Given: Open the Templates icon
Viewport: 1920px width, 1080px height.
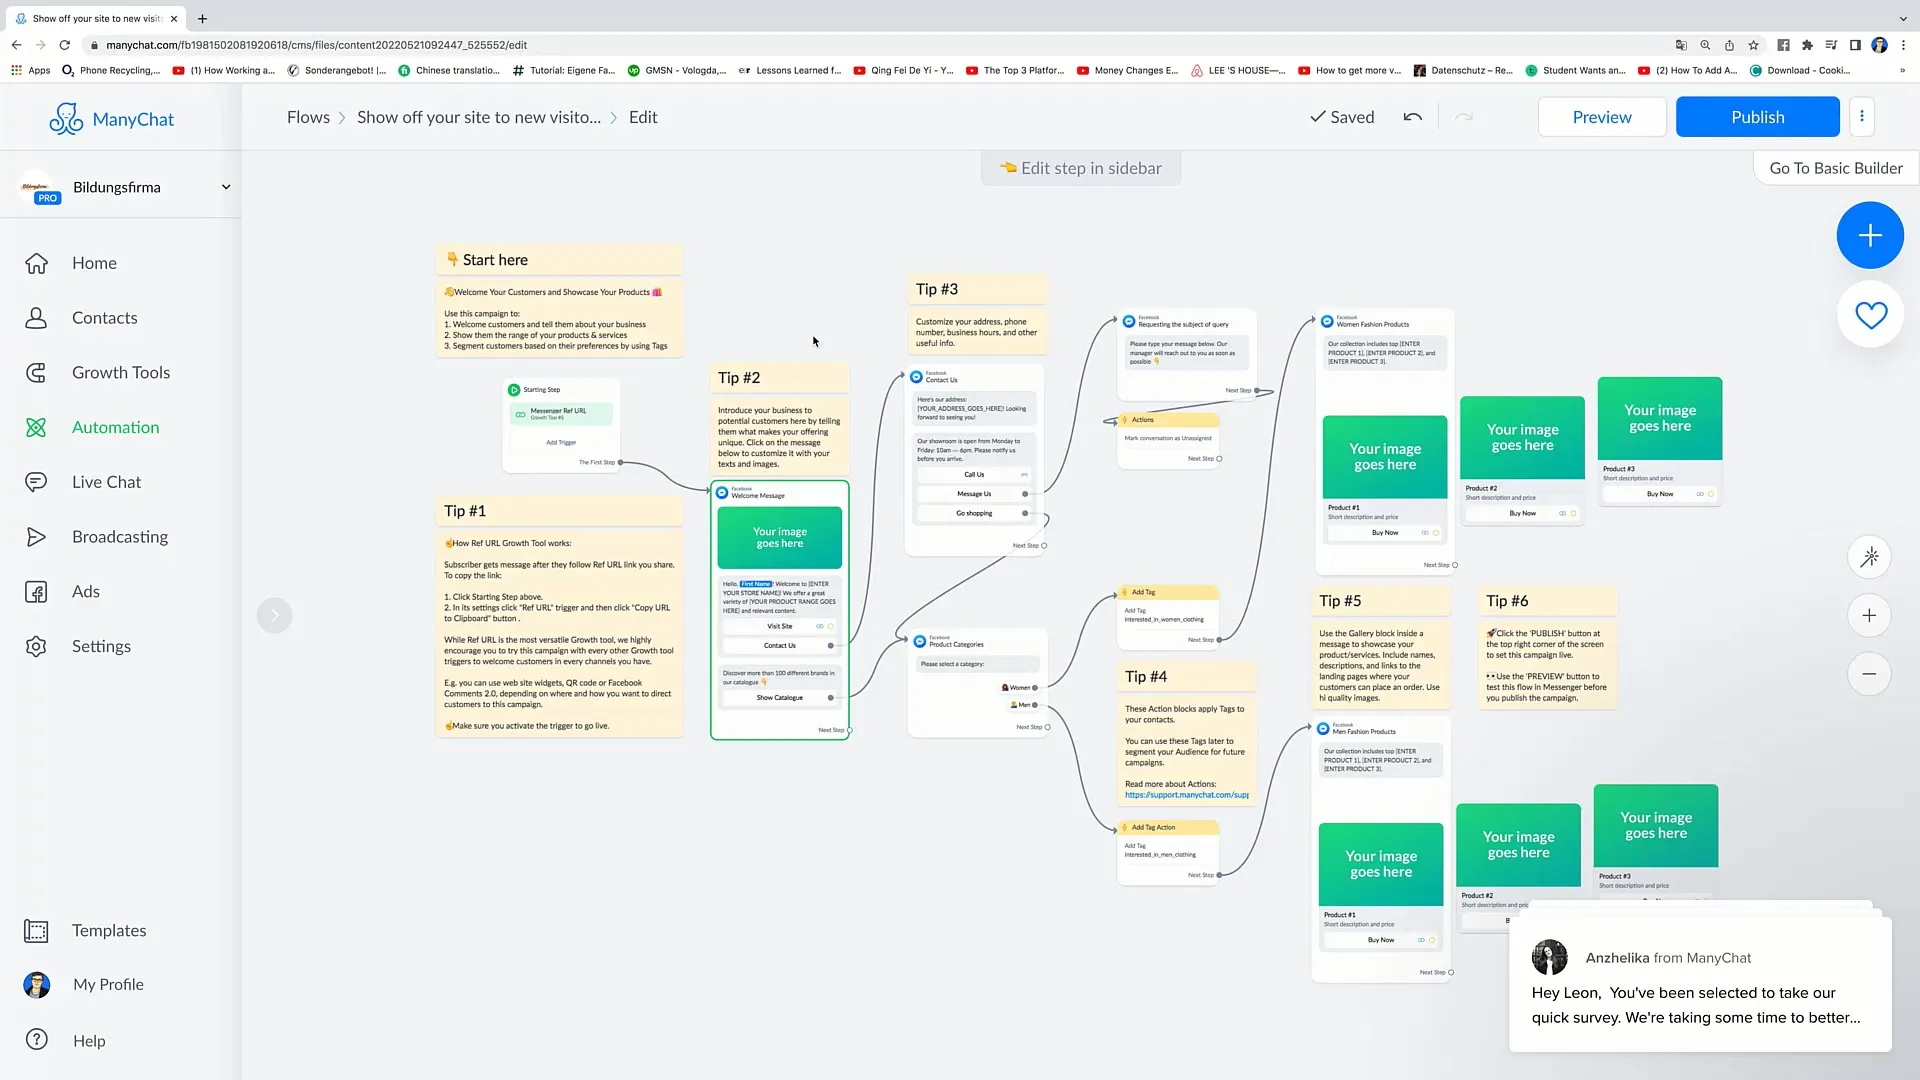Looking at the screenshot, I should 36,931.
